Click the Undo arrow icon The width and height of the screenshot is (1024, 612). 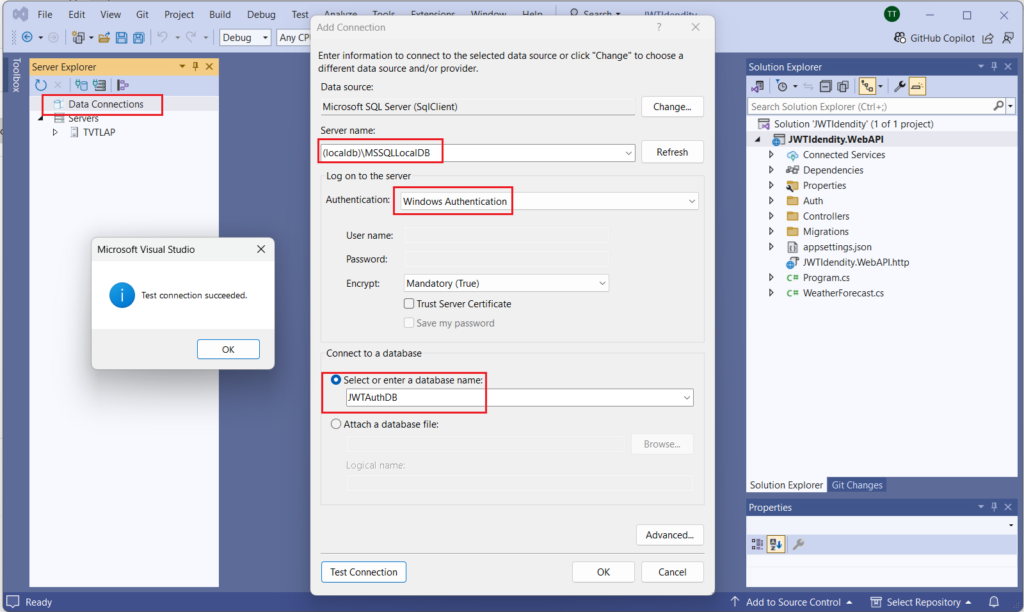click(162, 38)
